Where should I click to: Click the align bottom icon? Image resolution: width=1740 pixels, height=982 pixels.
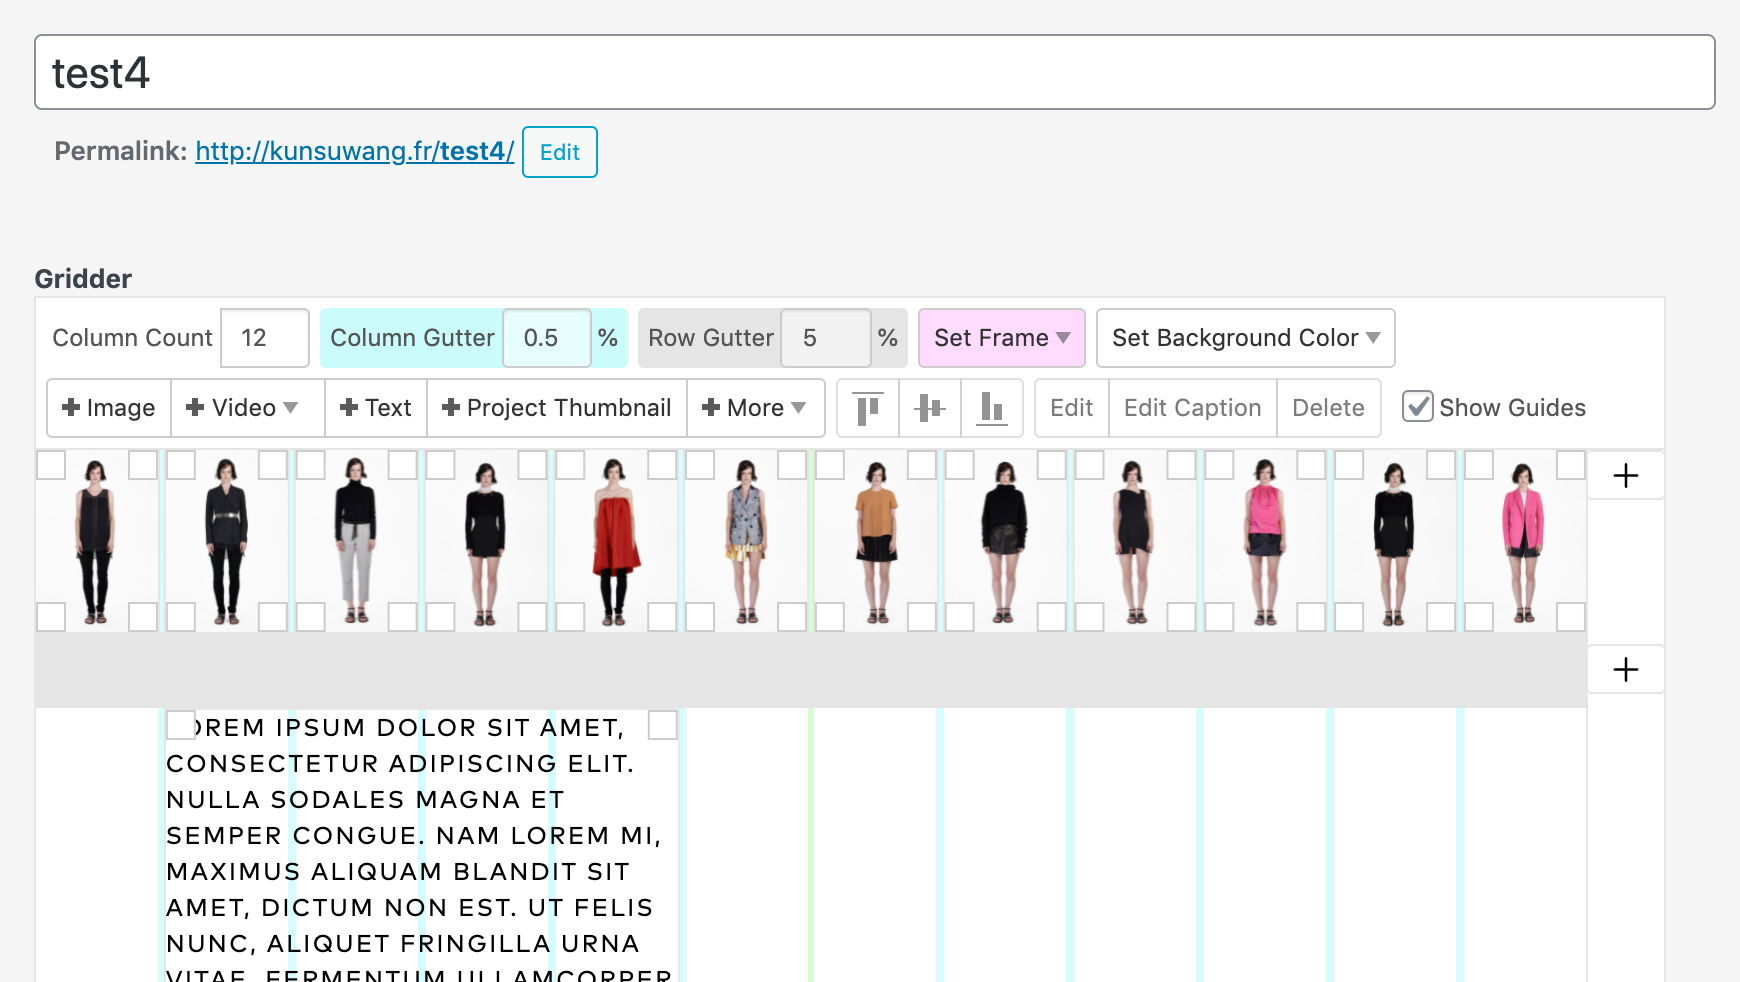click(x=991, y=408)
